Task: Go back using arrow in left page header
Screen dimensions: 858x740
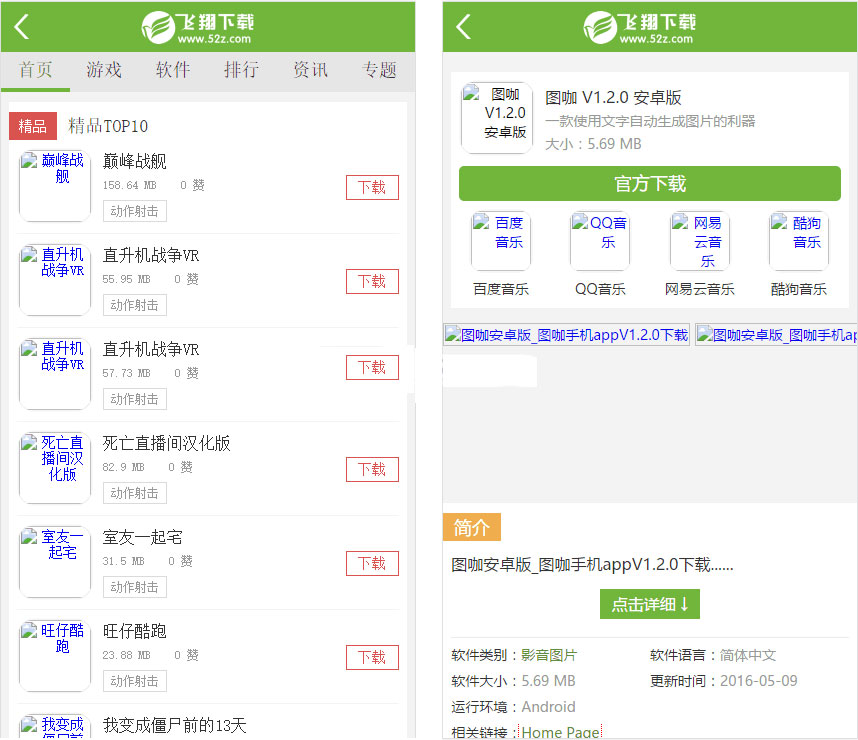Action: tap(22, 26)
